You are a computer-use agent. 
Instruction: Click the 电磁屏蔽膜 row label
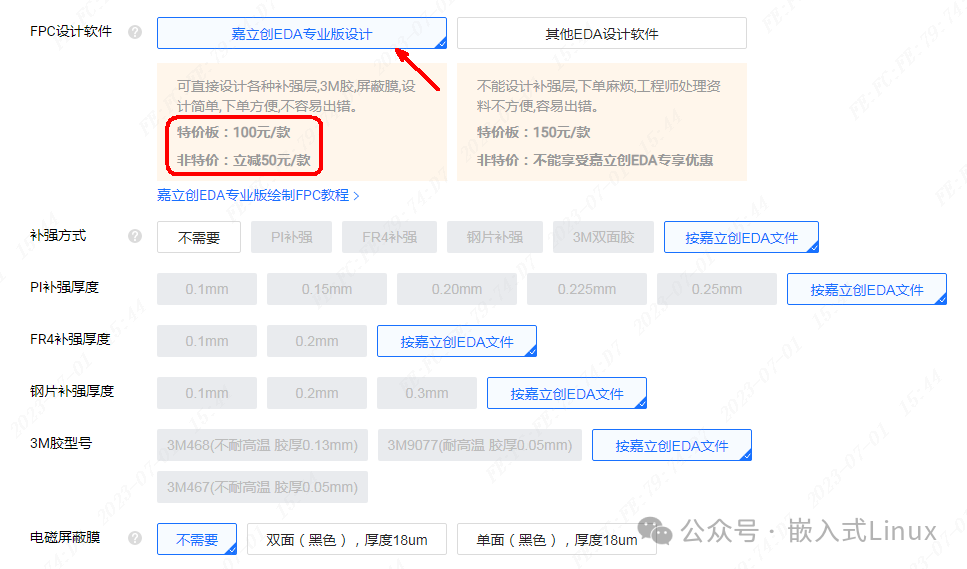[65, 538]
